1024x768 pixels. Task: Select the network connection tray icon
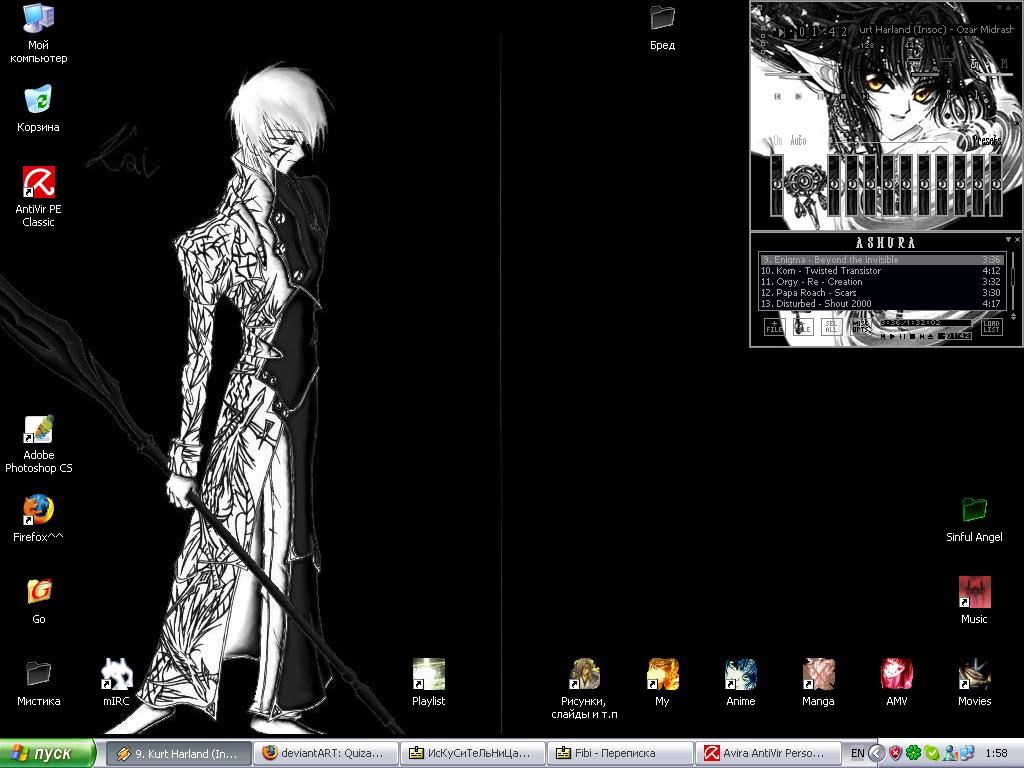[967, 753]
